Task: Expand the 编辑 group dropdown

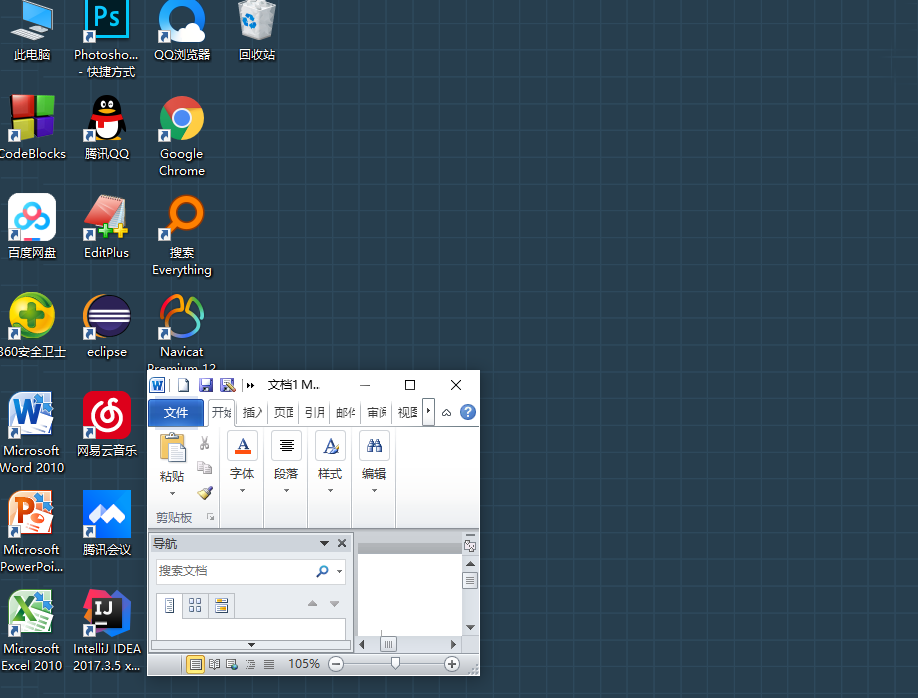Action: click(x=374, y=491)
